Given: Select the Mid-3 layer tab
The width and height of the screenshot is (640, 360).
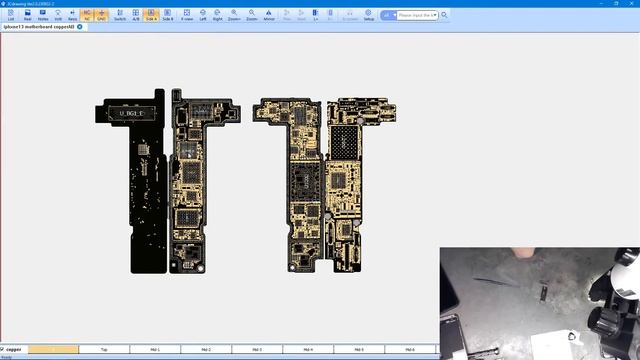Looking at the screenshot, I should tap(257, 349).
